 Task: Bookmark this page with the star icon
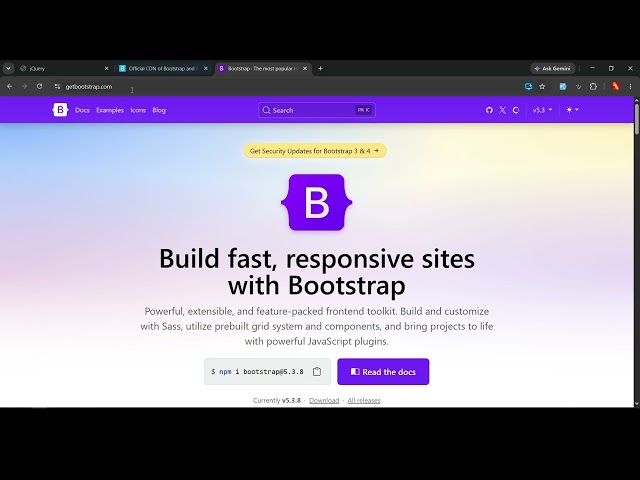point(542,87)
